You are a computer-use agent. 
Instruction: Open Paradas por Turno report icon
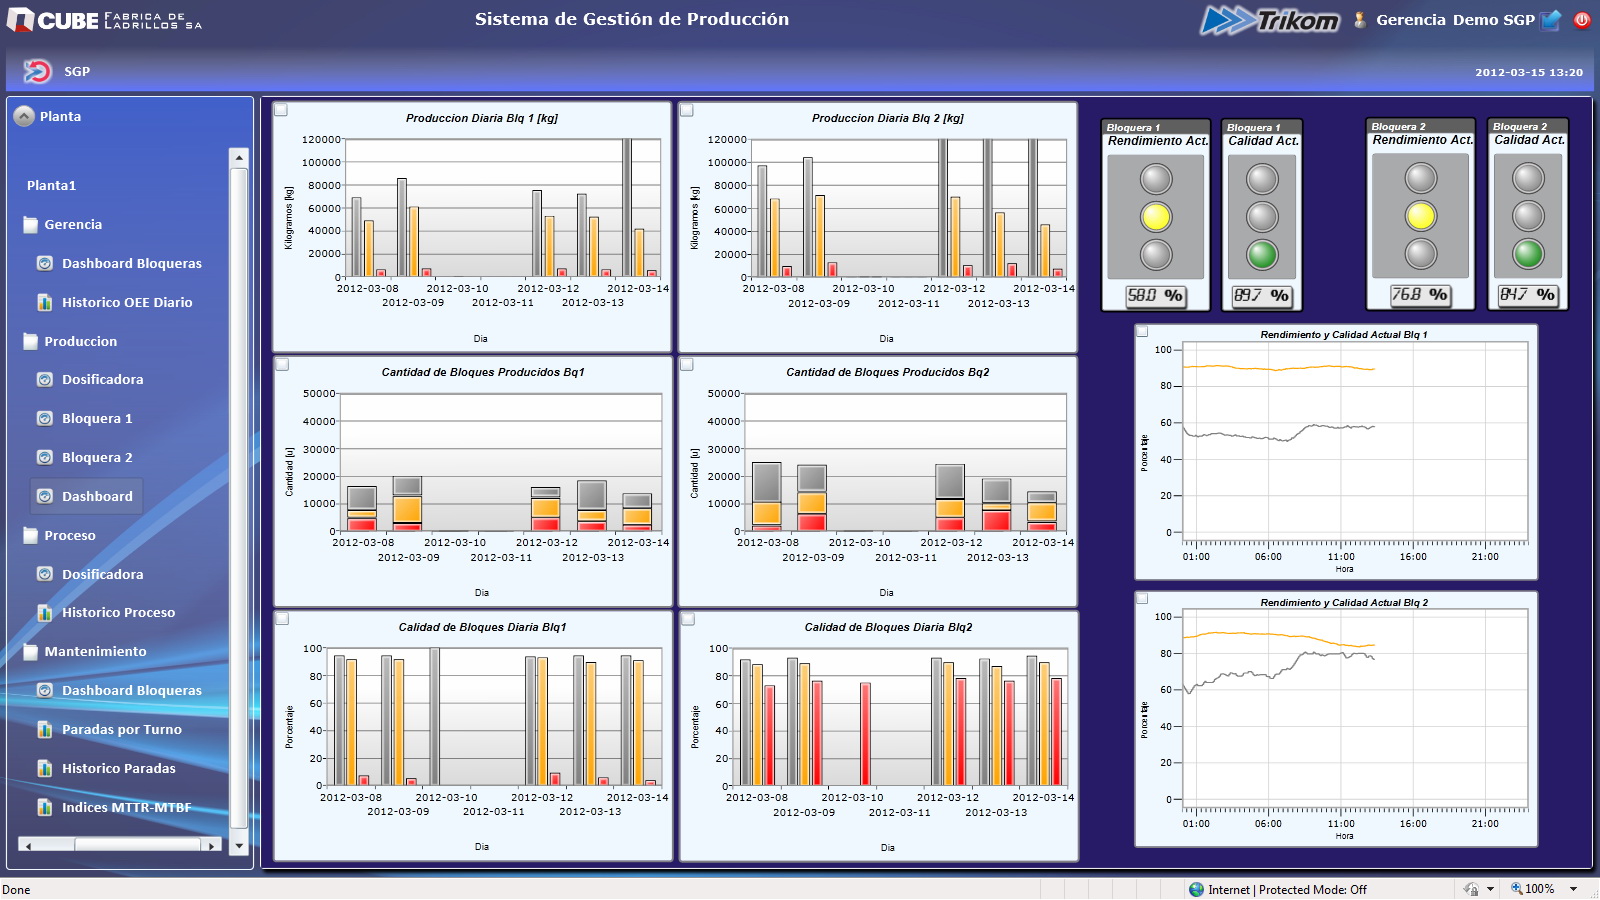(x=45, y=729)
